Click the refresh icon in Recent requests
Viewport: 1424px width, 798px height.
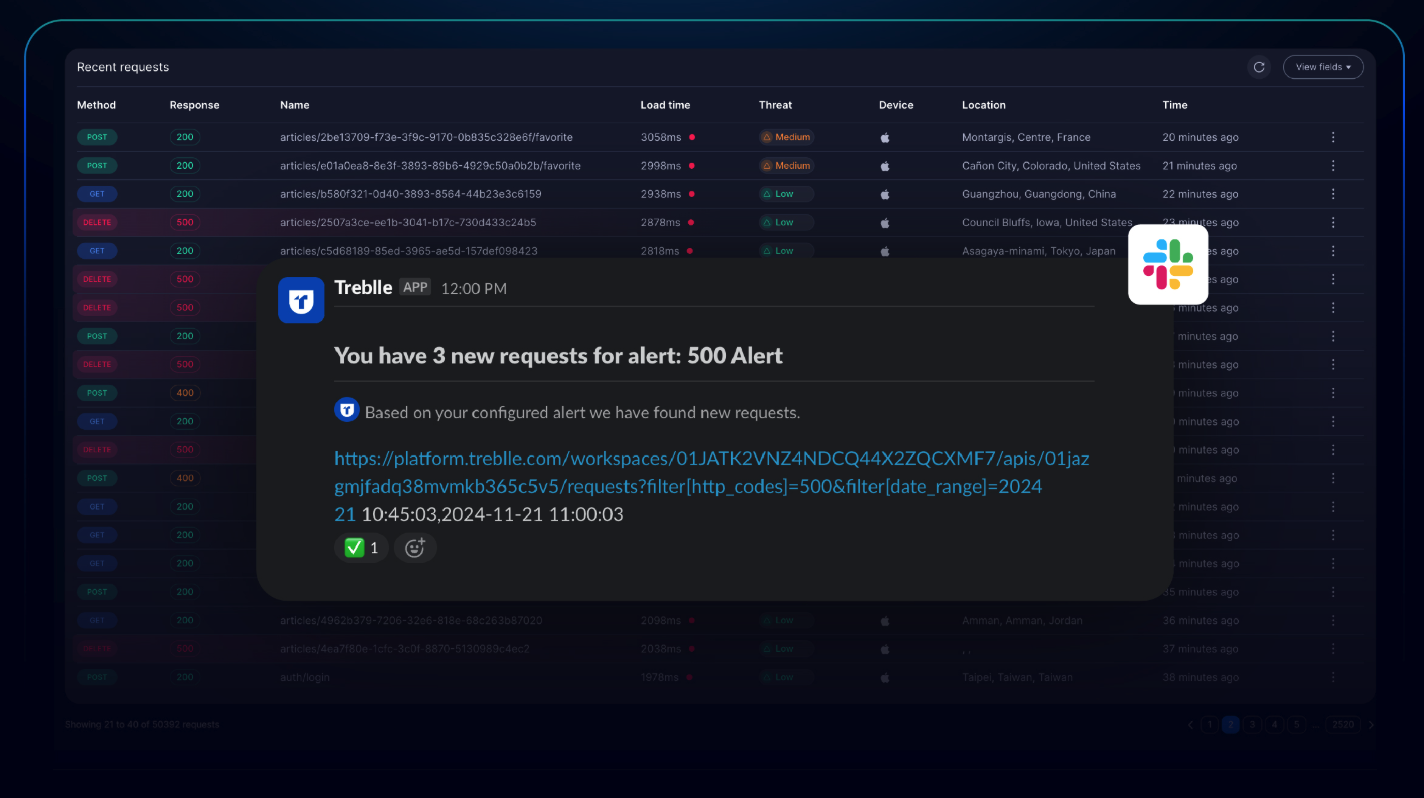pyautogui.click(x=1259, y=67)
